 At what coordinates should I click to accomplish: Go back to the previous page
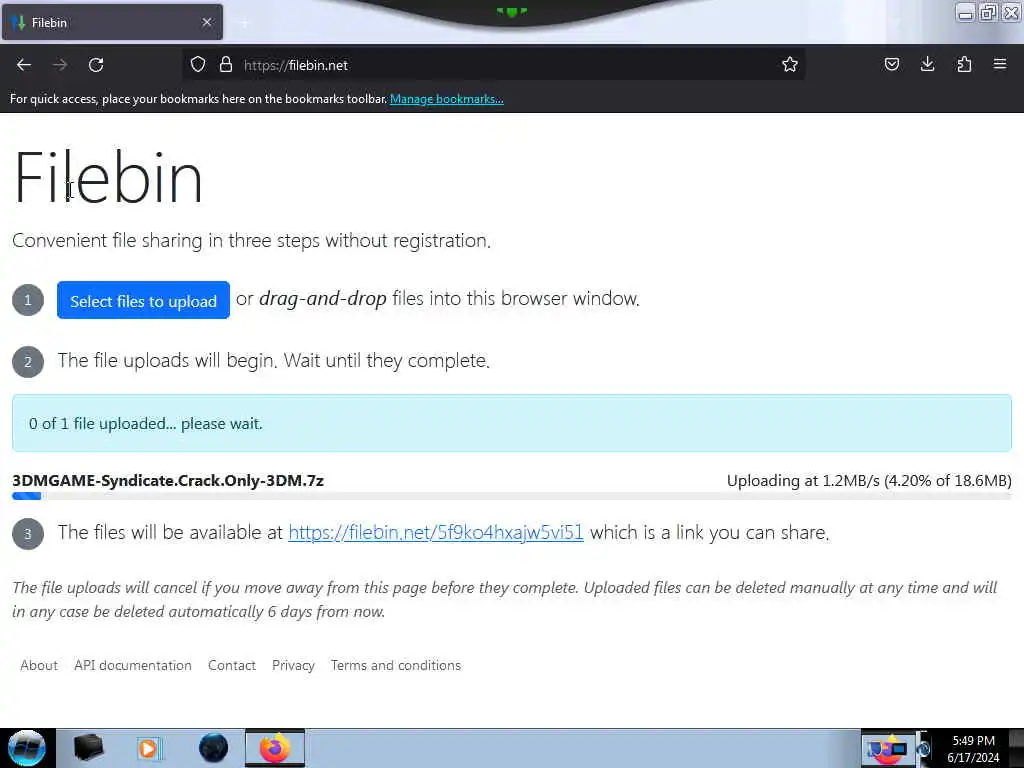(x=24, y=65)
